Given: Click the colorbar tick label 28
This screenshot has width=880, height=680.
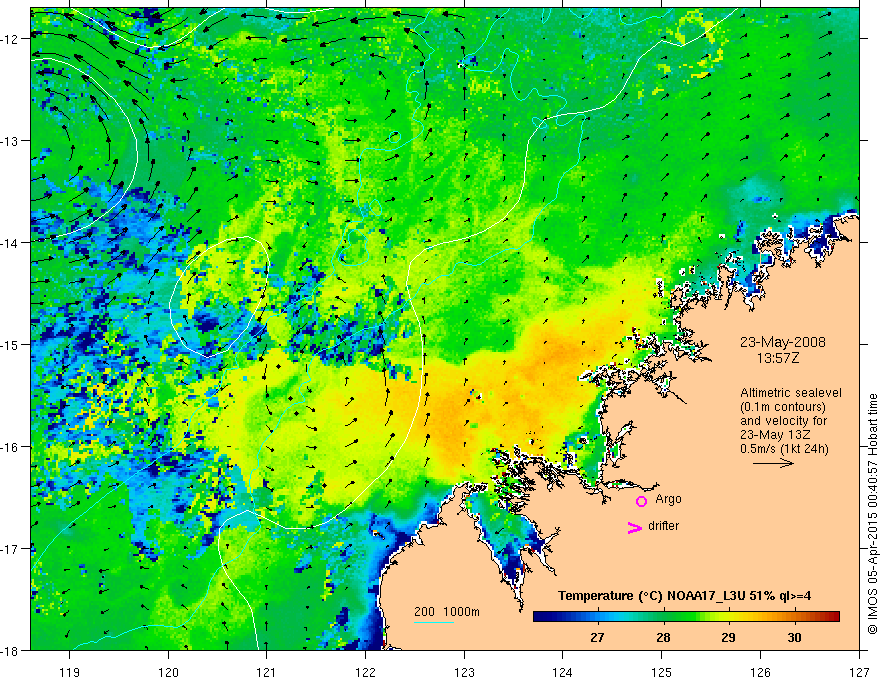Looking at the screenshot, I should pos(663,637).
